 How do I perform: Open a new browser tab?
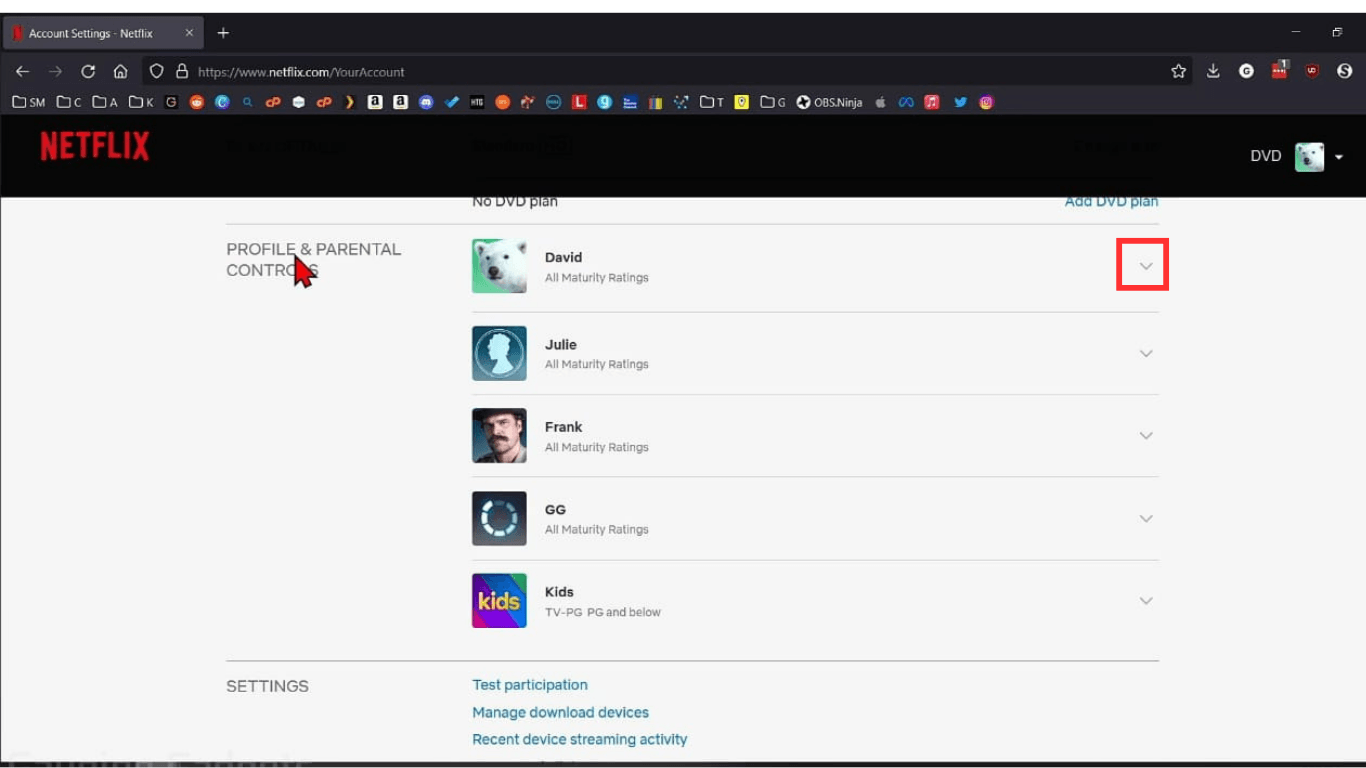click(223, 33)
